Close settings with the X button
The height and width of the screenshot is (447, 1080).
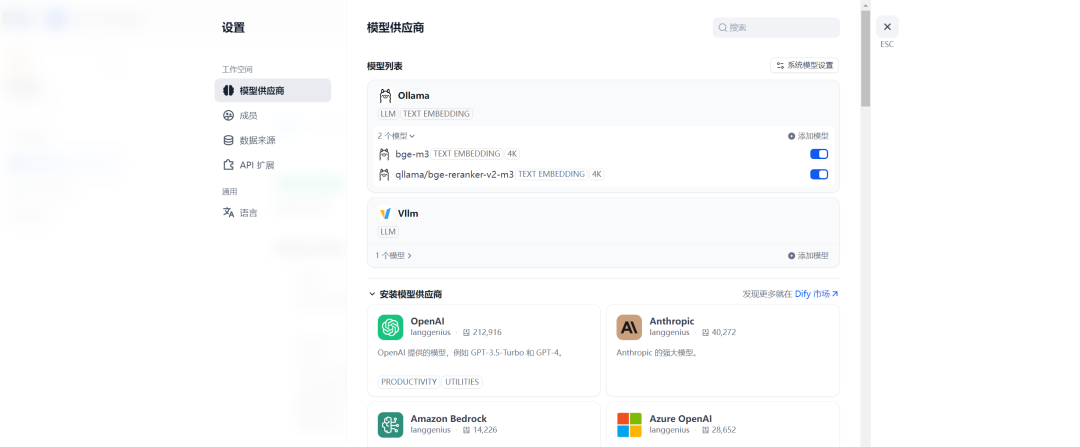click(x=887, y=27)
